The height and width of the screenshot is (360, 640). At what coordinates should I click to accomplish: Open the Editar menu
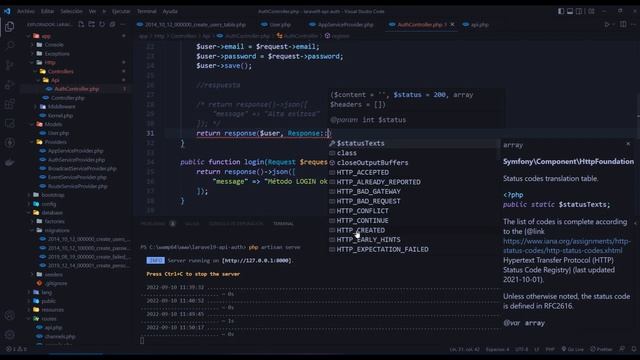47,11
